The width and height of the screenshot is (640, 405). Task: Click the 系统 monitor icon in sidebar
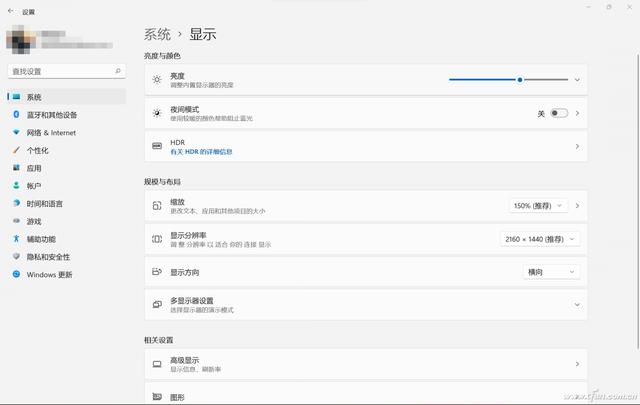coord(16,97)
